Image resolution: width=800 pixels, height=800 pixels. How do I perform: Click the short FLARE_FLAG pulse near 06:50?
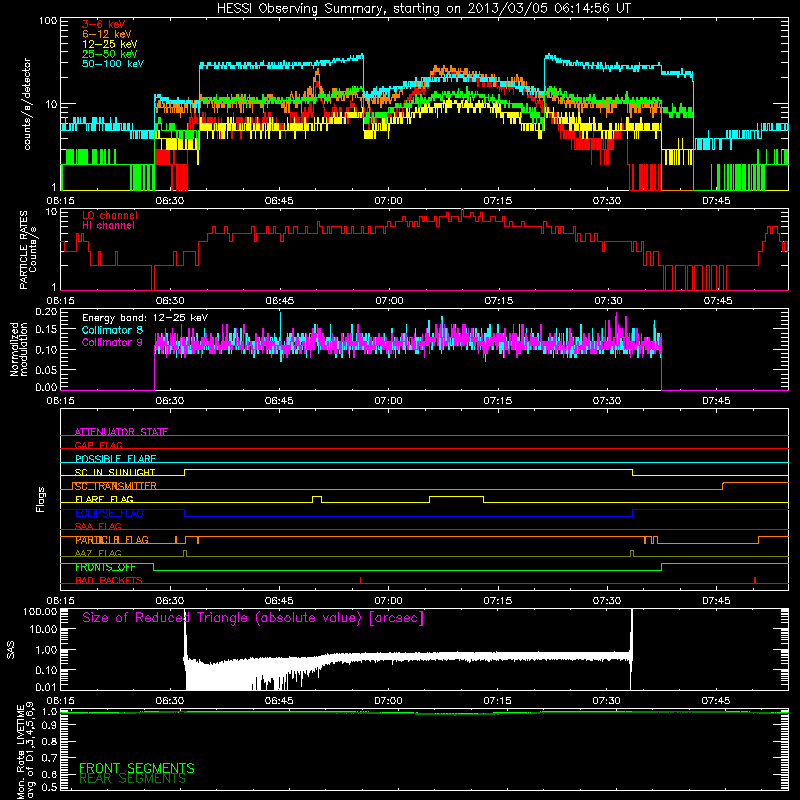click(317, 499)
